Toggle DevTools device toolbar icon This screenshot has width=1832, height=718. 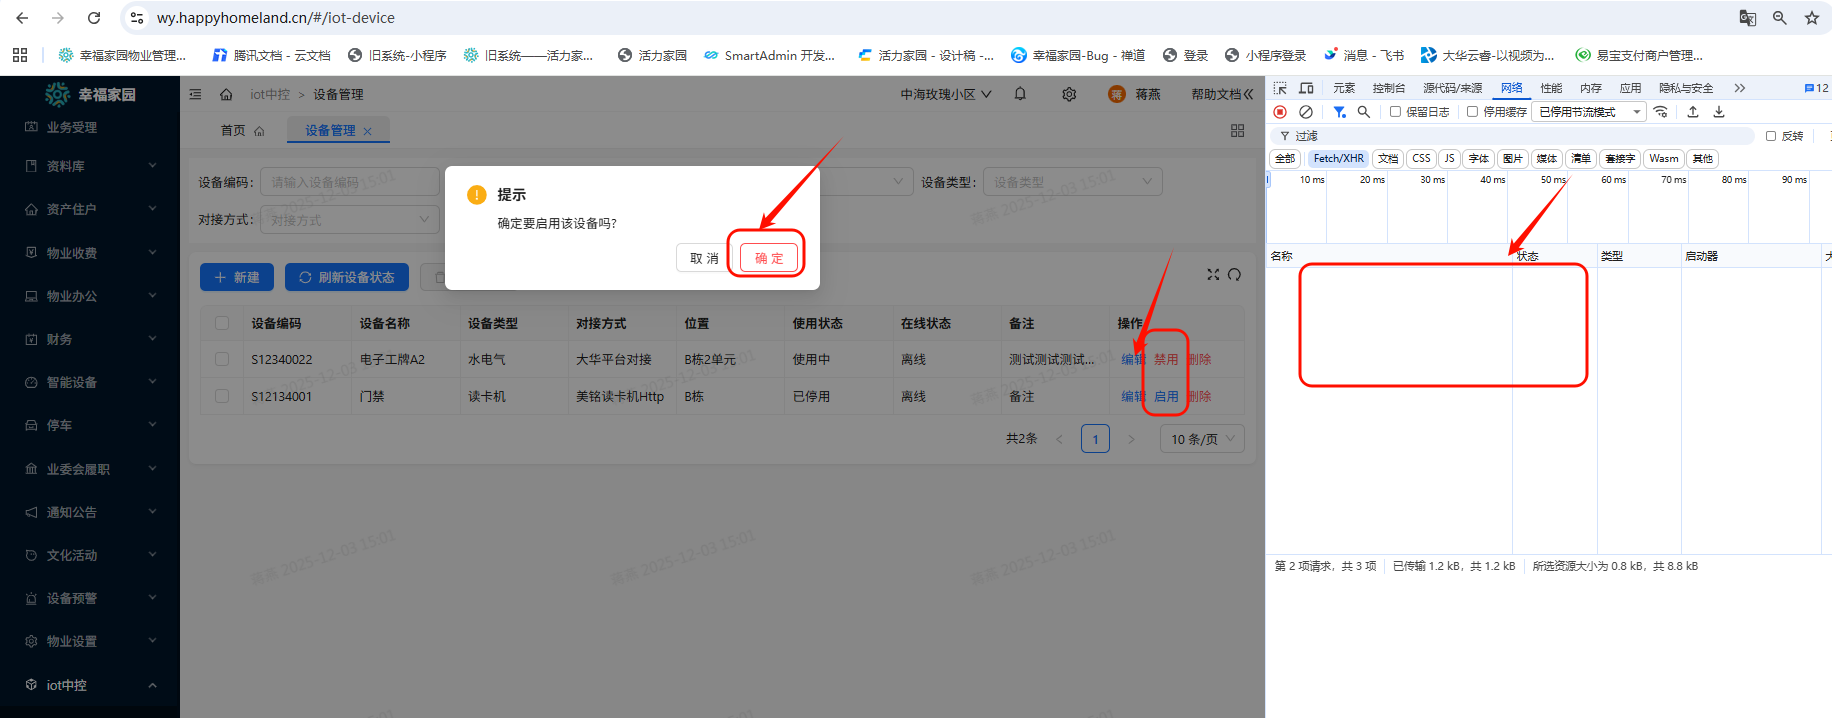point(1306,88)
